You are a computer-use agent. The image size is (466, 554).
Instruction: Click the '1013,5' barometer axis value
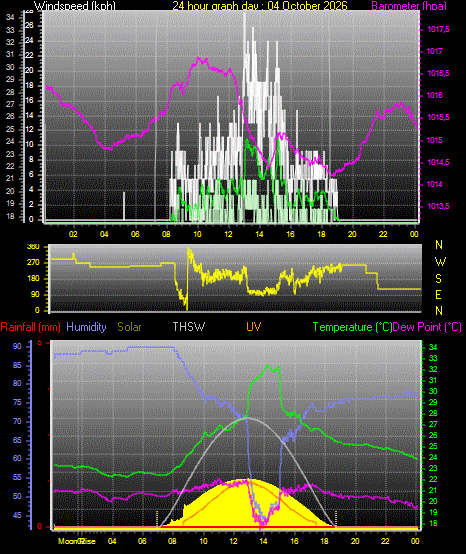coord(438,206)
